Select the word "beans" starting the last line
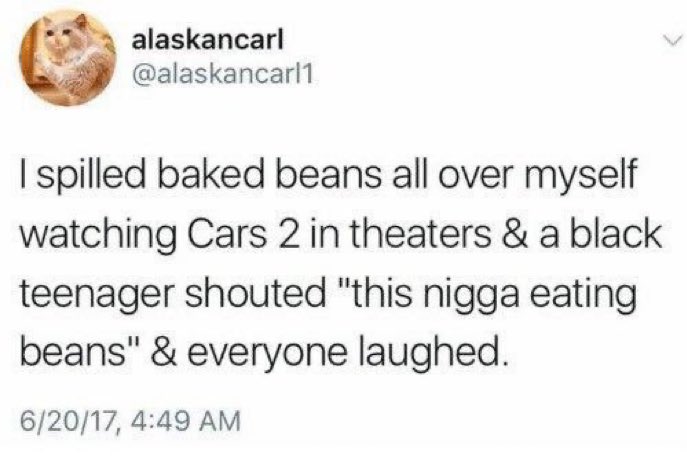 point(68,351)
